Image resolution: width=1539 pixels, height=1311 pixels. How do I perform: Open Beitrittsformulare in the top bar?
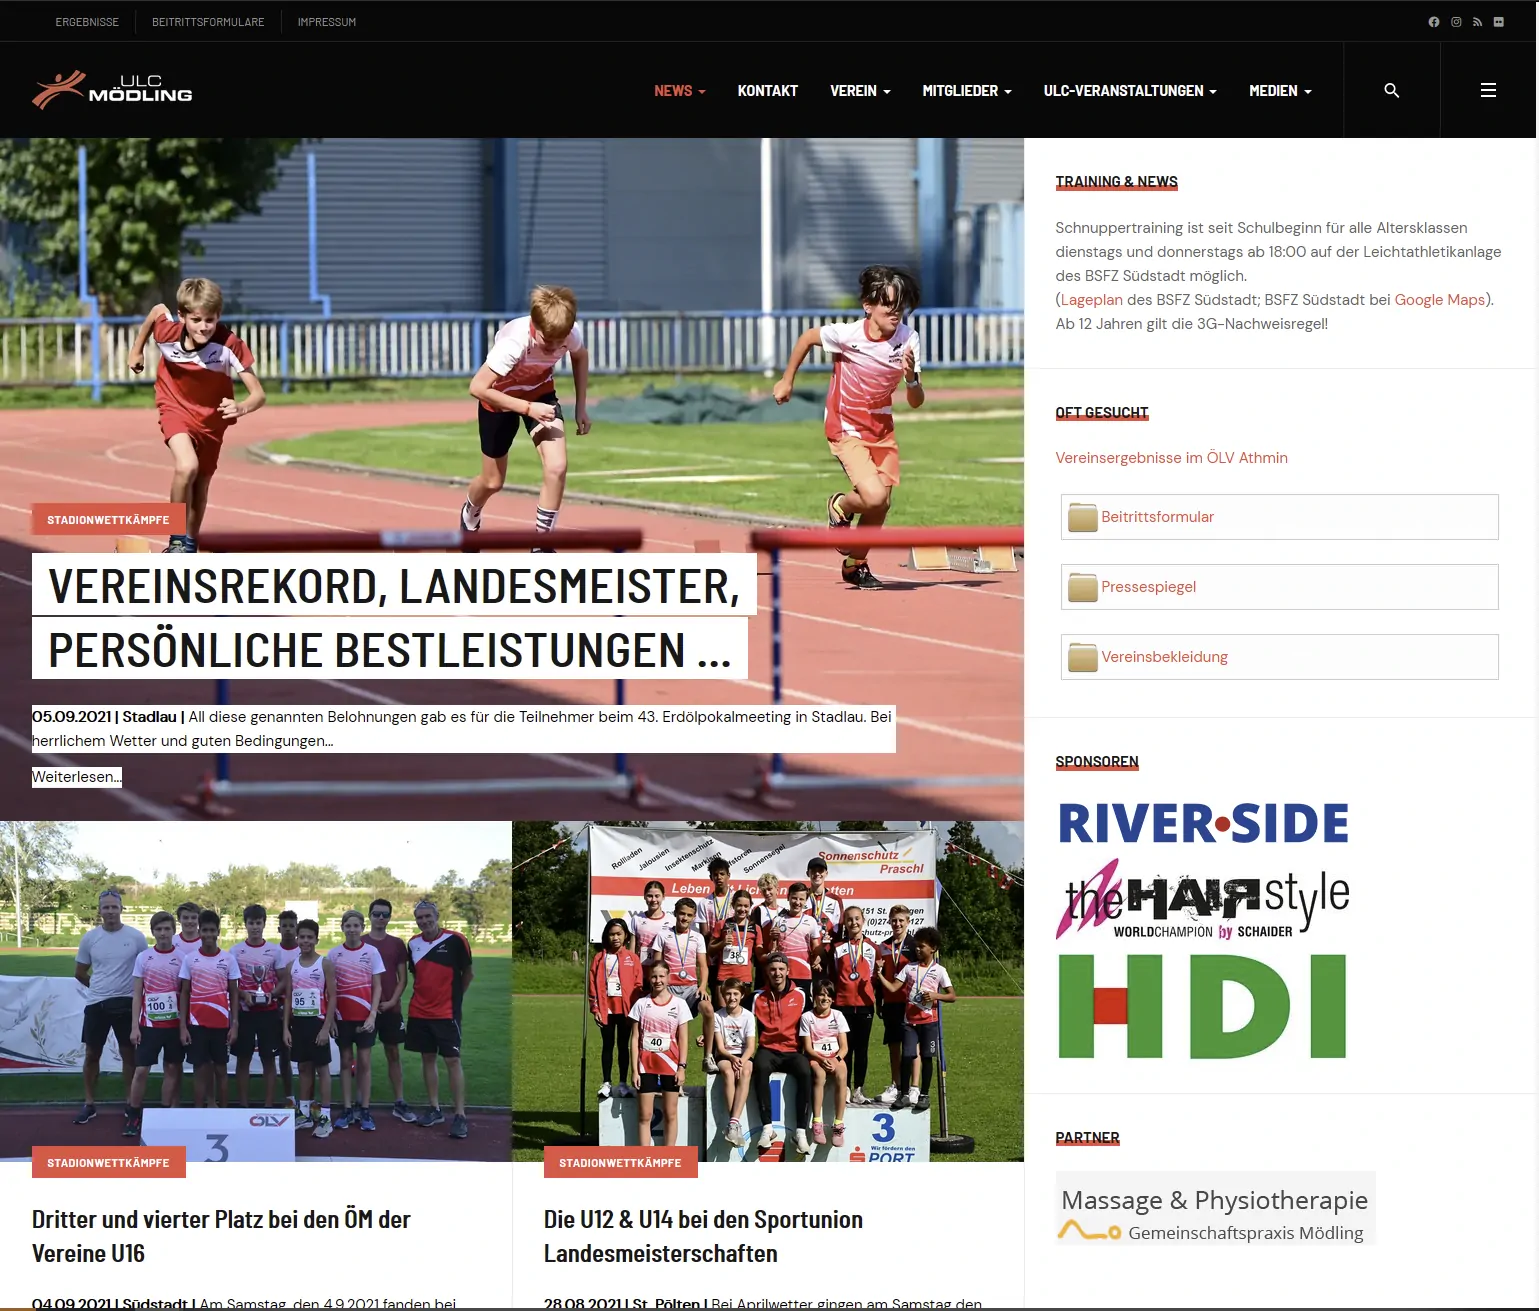[208, 22]
